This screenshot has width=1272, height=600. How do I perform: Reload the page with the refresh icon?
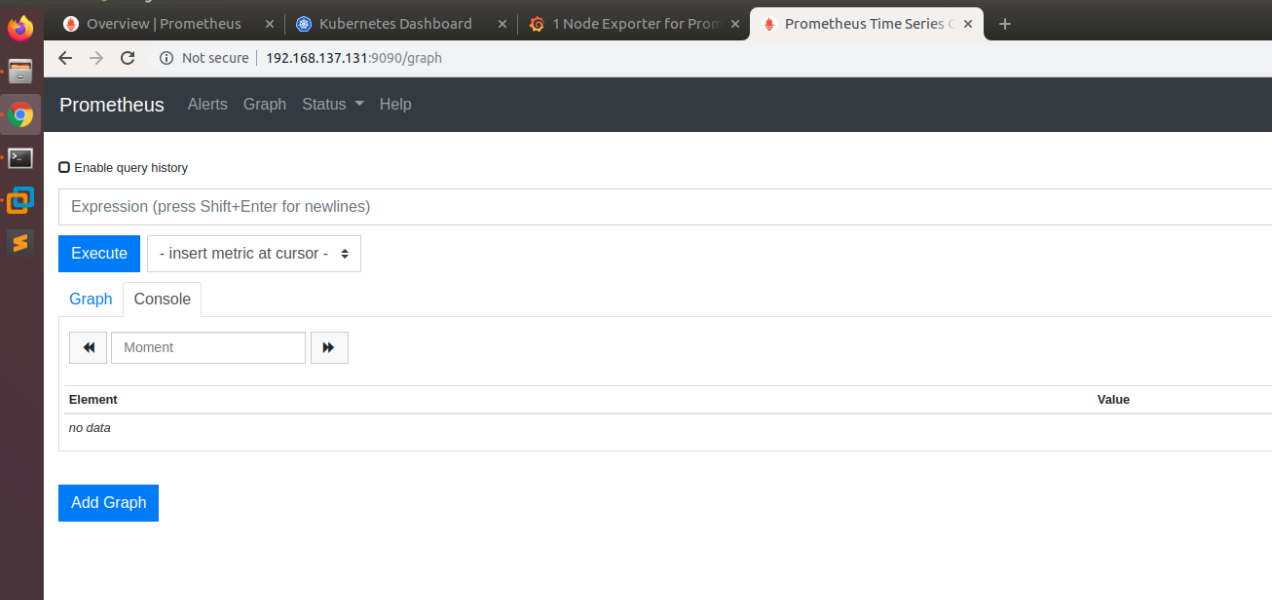(x=127, y=58)
